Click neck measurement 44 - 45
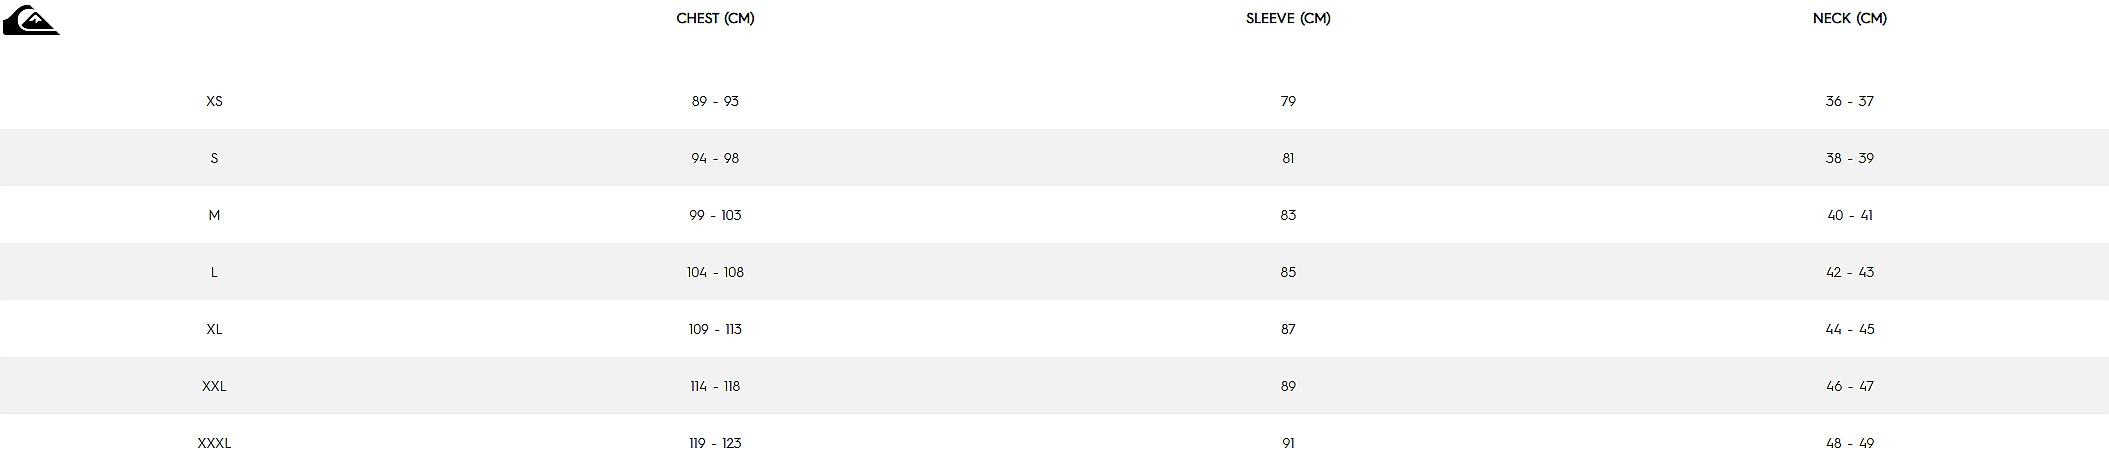Viewport: 2109px width, 466px height. pos(1849,329)
